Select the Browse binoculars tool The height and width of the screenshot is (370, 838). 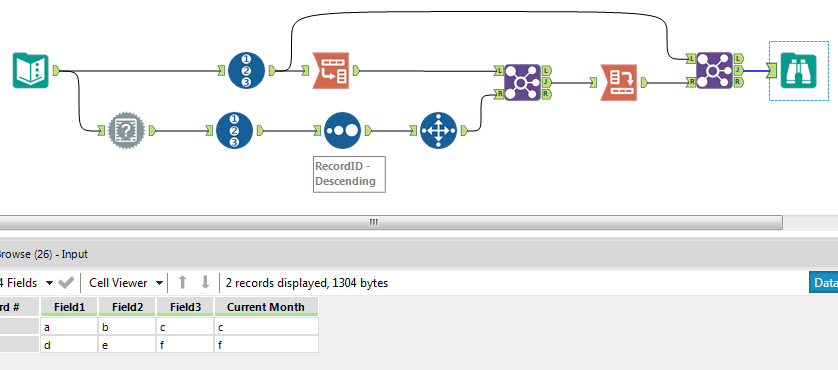(798, 71)
